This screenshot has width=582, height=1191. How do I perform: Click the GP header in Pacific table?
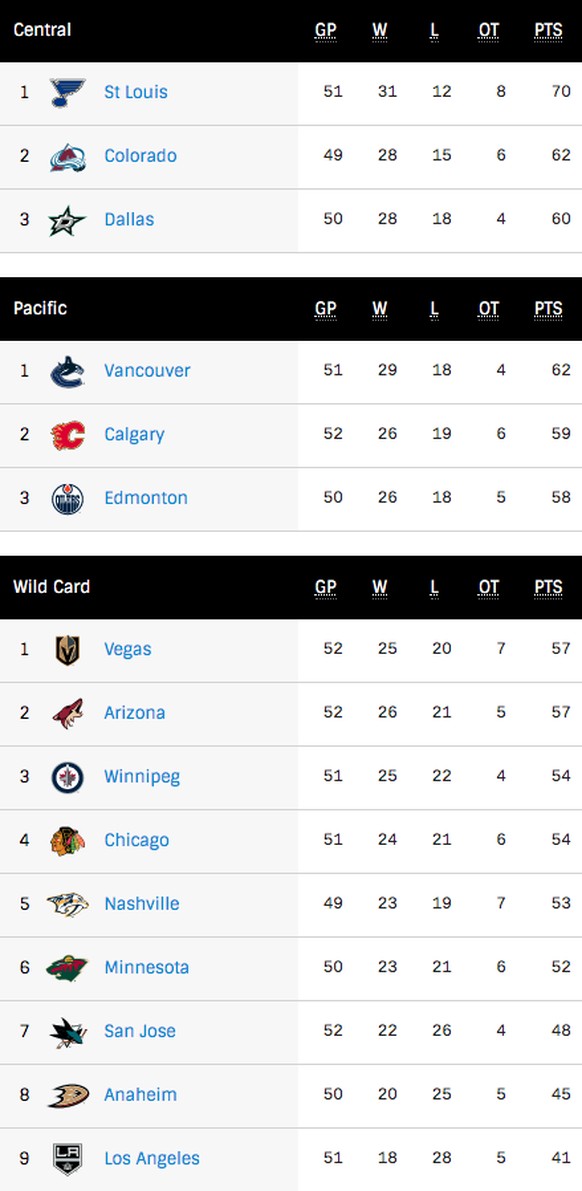(x=326, y=310)
